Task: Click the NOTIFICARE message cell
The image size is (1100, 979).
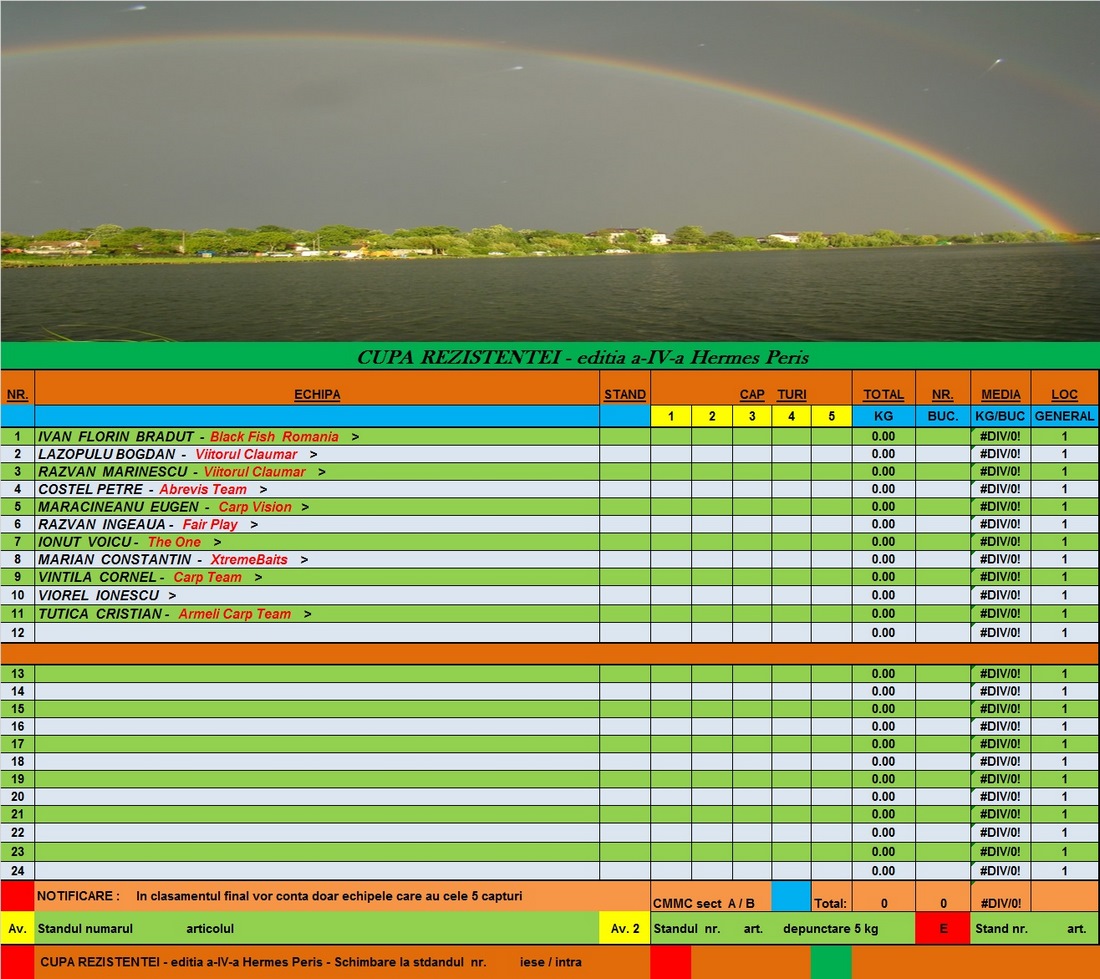Action: 340,896
